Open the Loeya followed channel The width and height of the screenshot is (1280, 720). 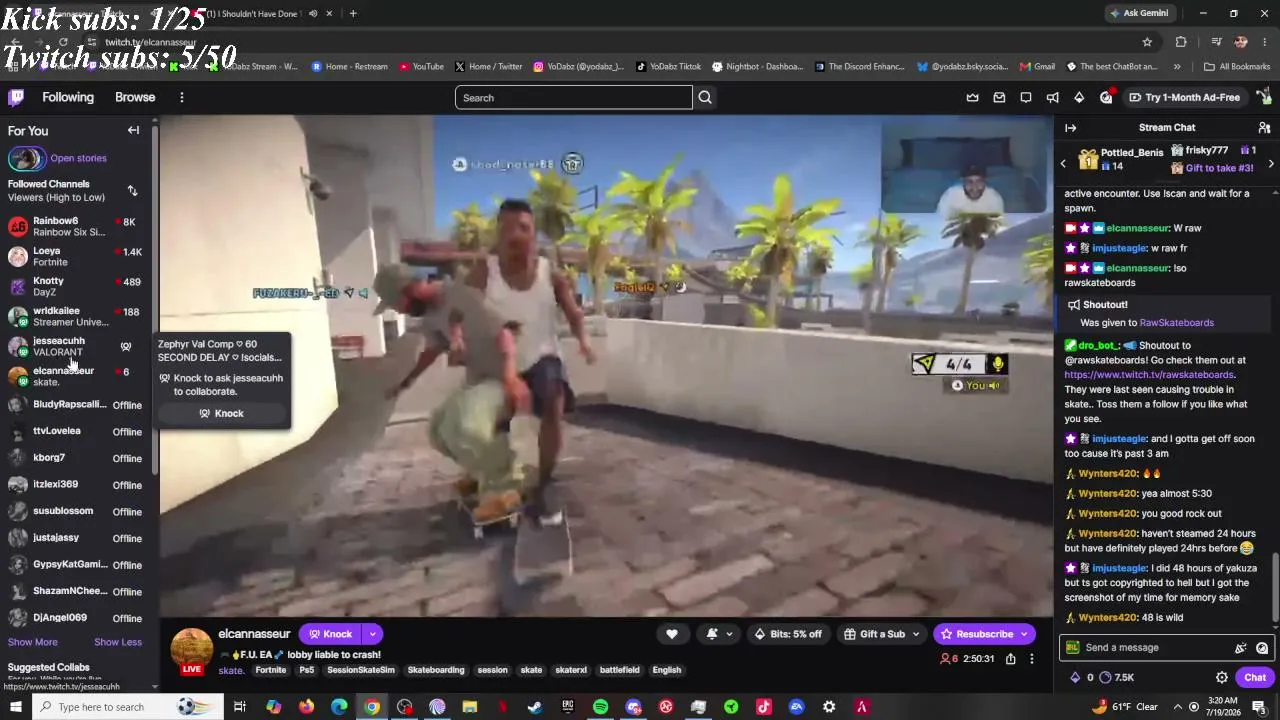pyautogui.click(x=77, y=256)
